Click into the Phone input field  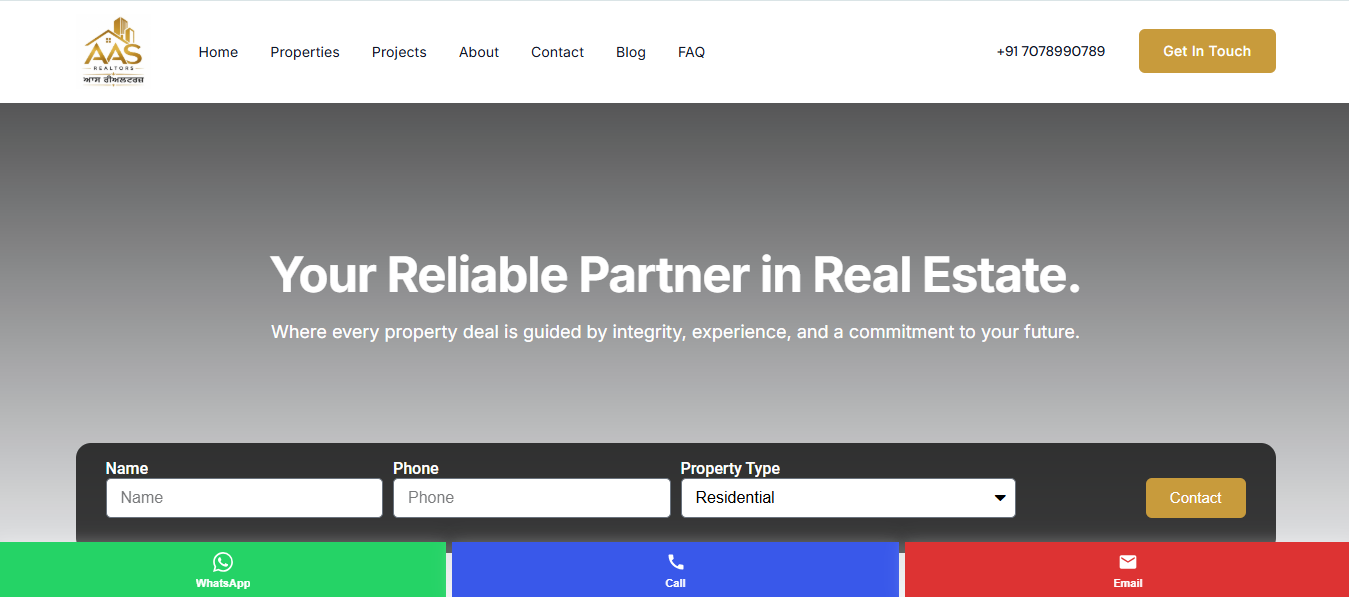pyautogui.click(x=532, y=498)
